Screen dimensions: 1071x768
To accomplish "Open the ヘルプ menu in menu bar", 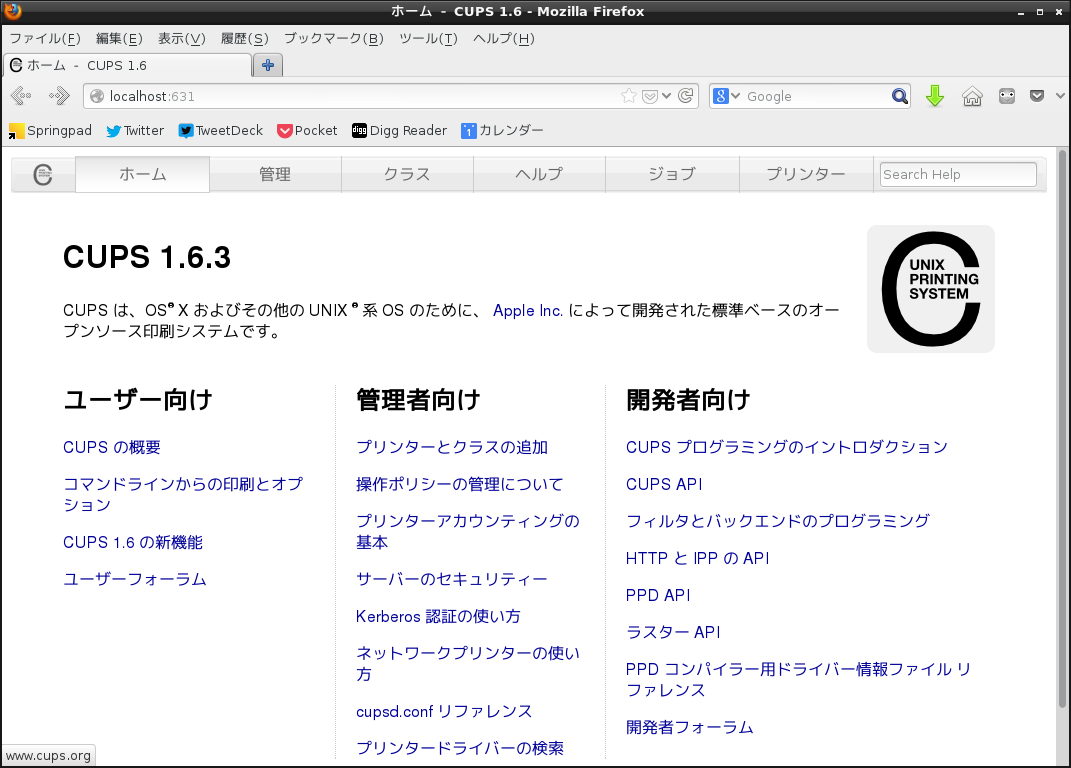I will [x=503, y=38].
